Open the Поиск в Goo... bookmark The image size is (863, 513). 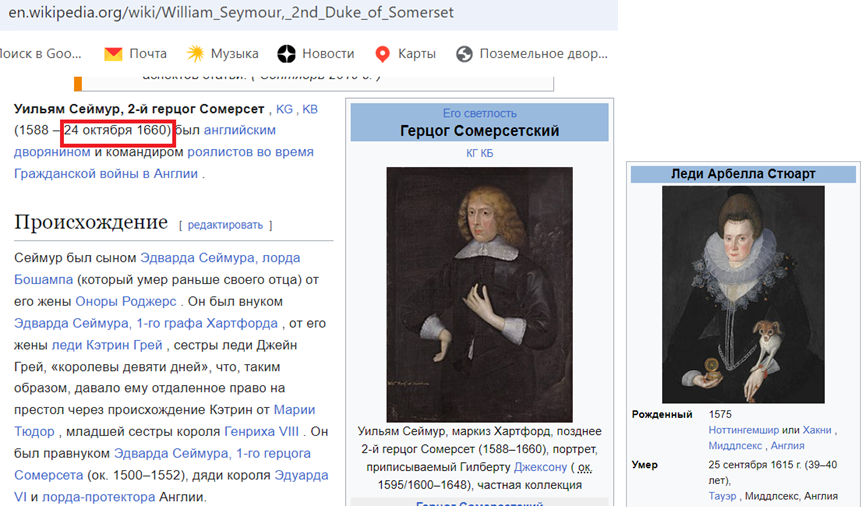point(40,54)
